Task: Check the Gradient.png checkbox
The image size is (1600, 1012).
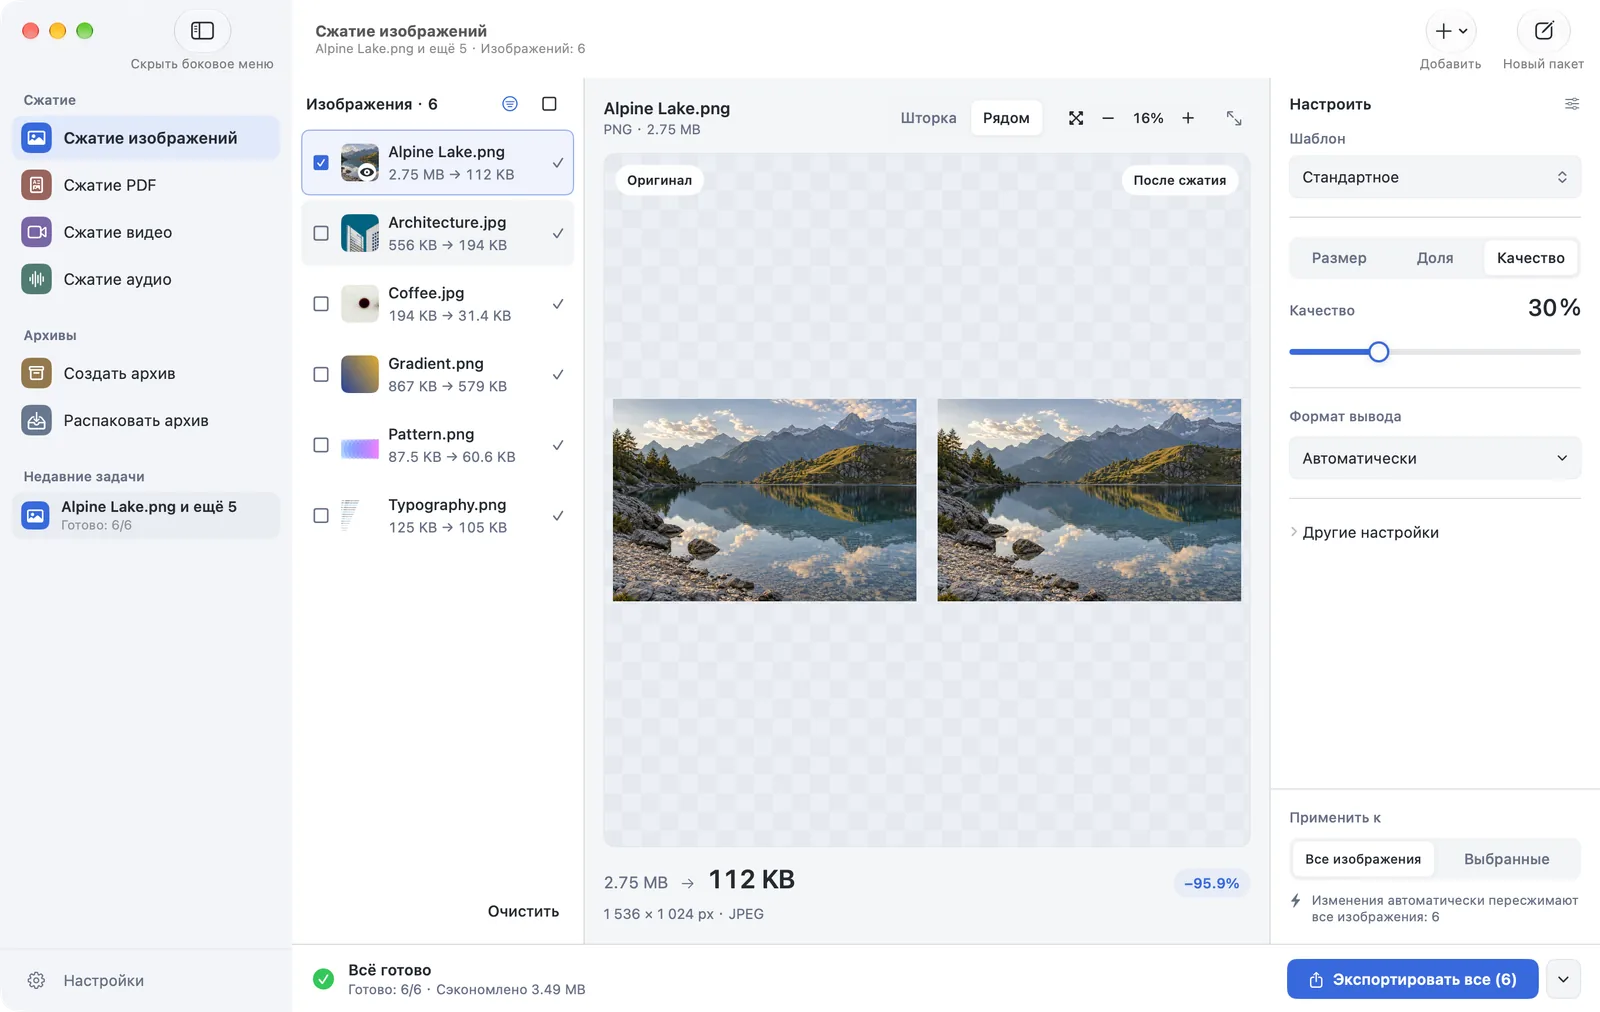Action: click(321, 374)
